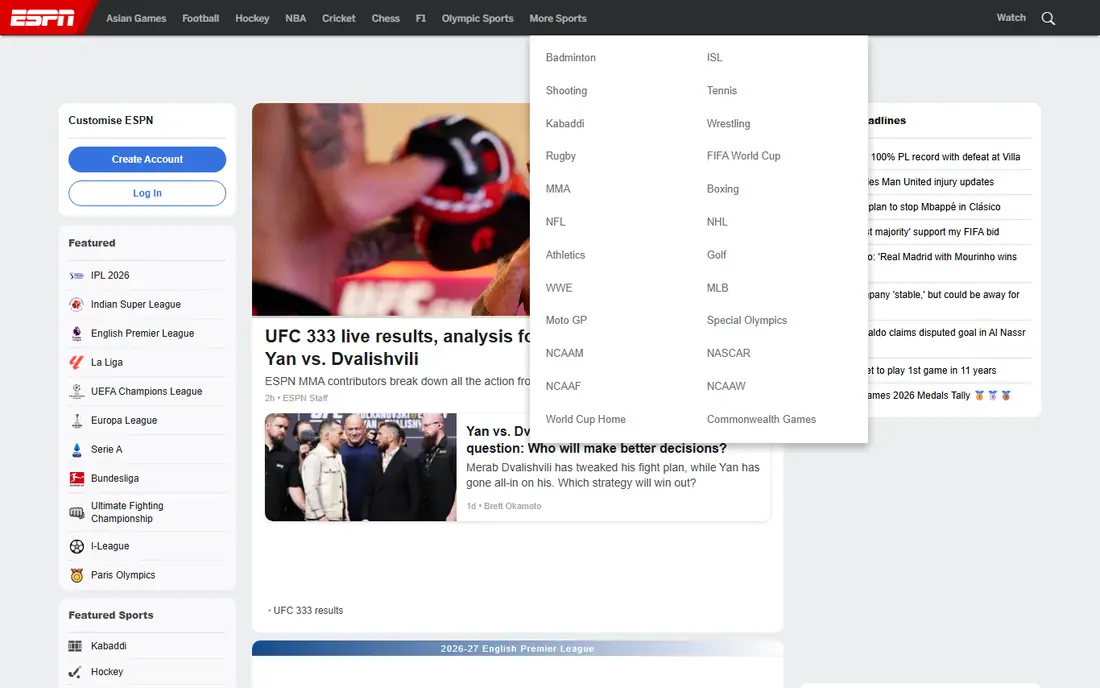Open headline 'Real Madrid with Mourinho wins'
This screenshot has height=688, width=1100.
[942, 257]
